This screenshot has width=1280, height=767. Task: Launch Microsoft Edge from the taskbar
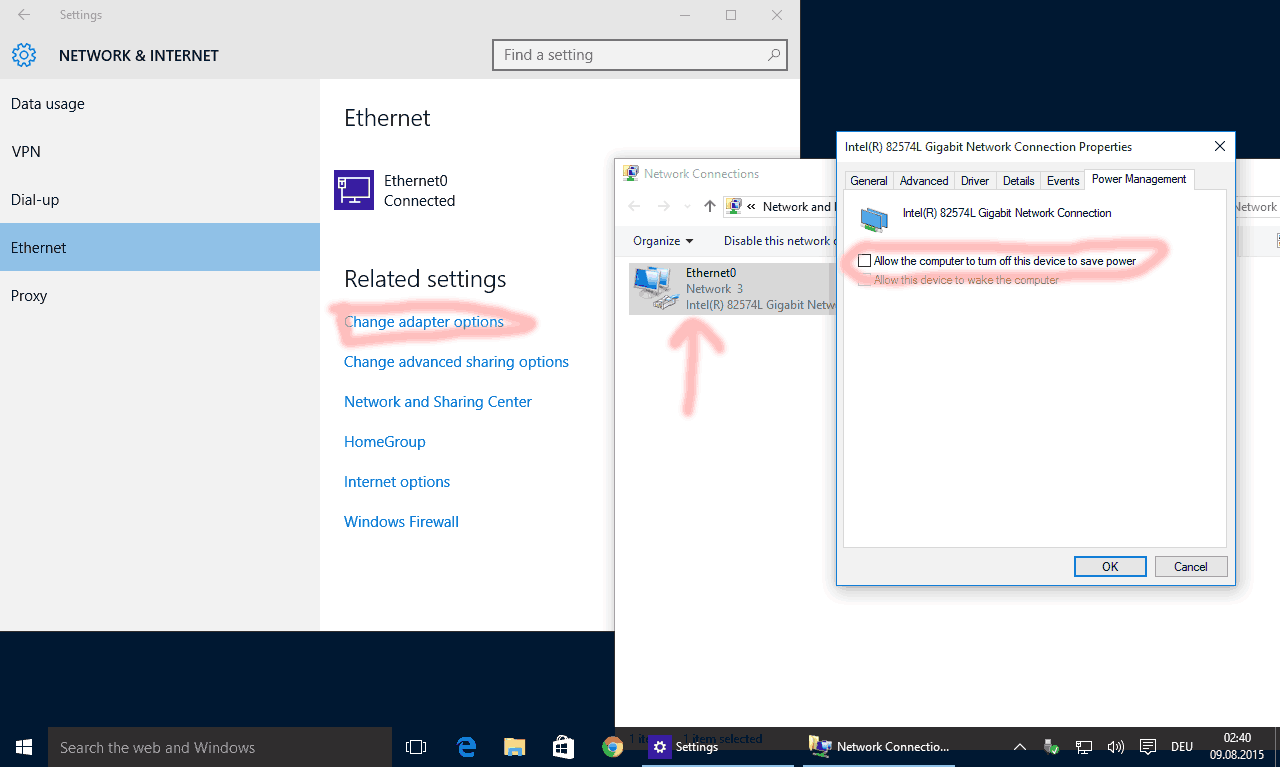tap(465, 747)
